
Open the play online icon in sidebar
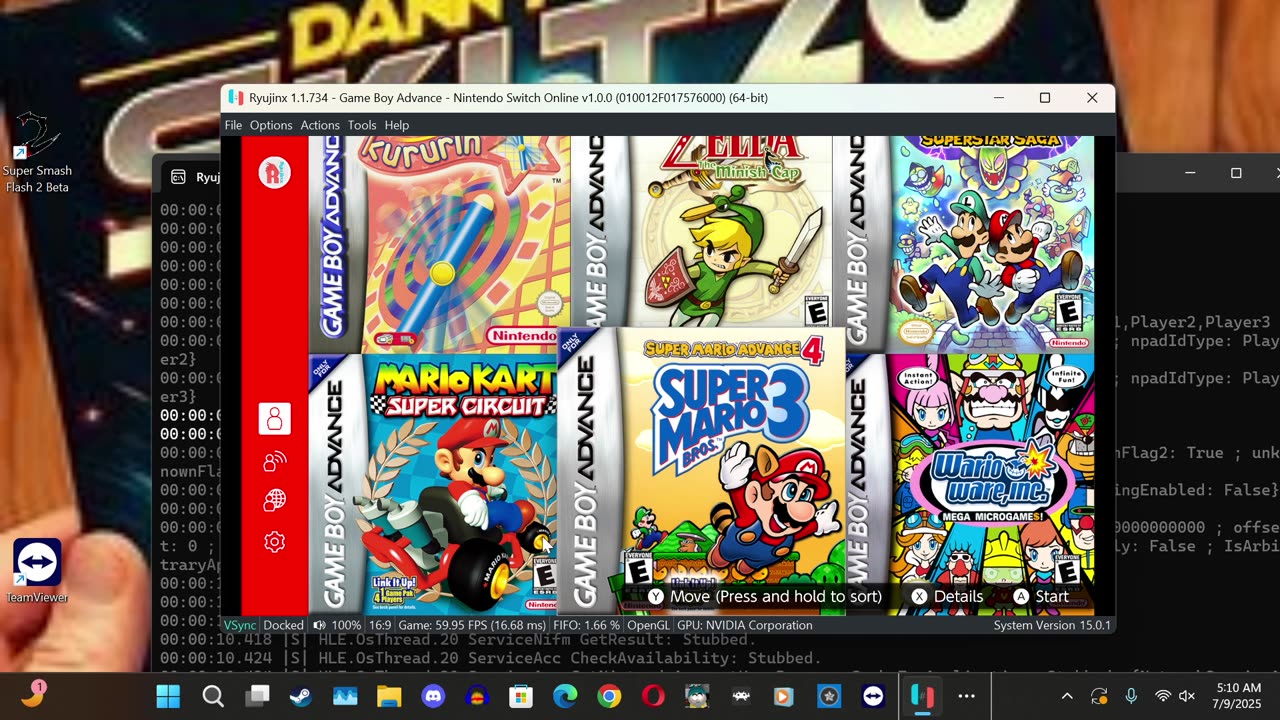(x=274, y=461)
